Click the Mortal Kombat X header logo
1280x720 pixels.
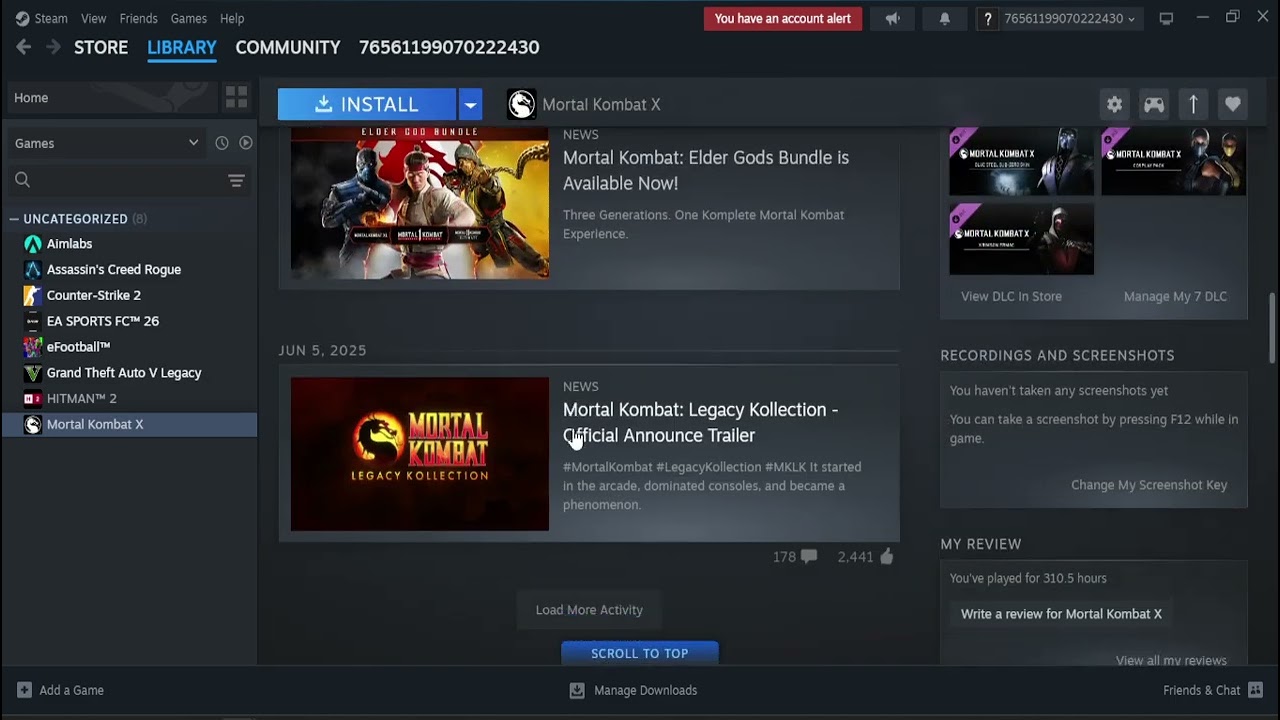tap(521, 104)
